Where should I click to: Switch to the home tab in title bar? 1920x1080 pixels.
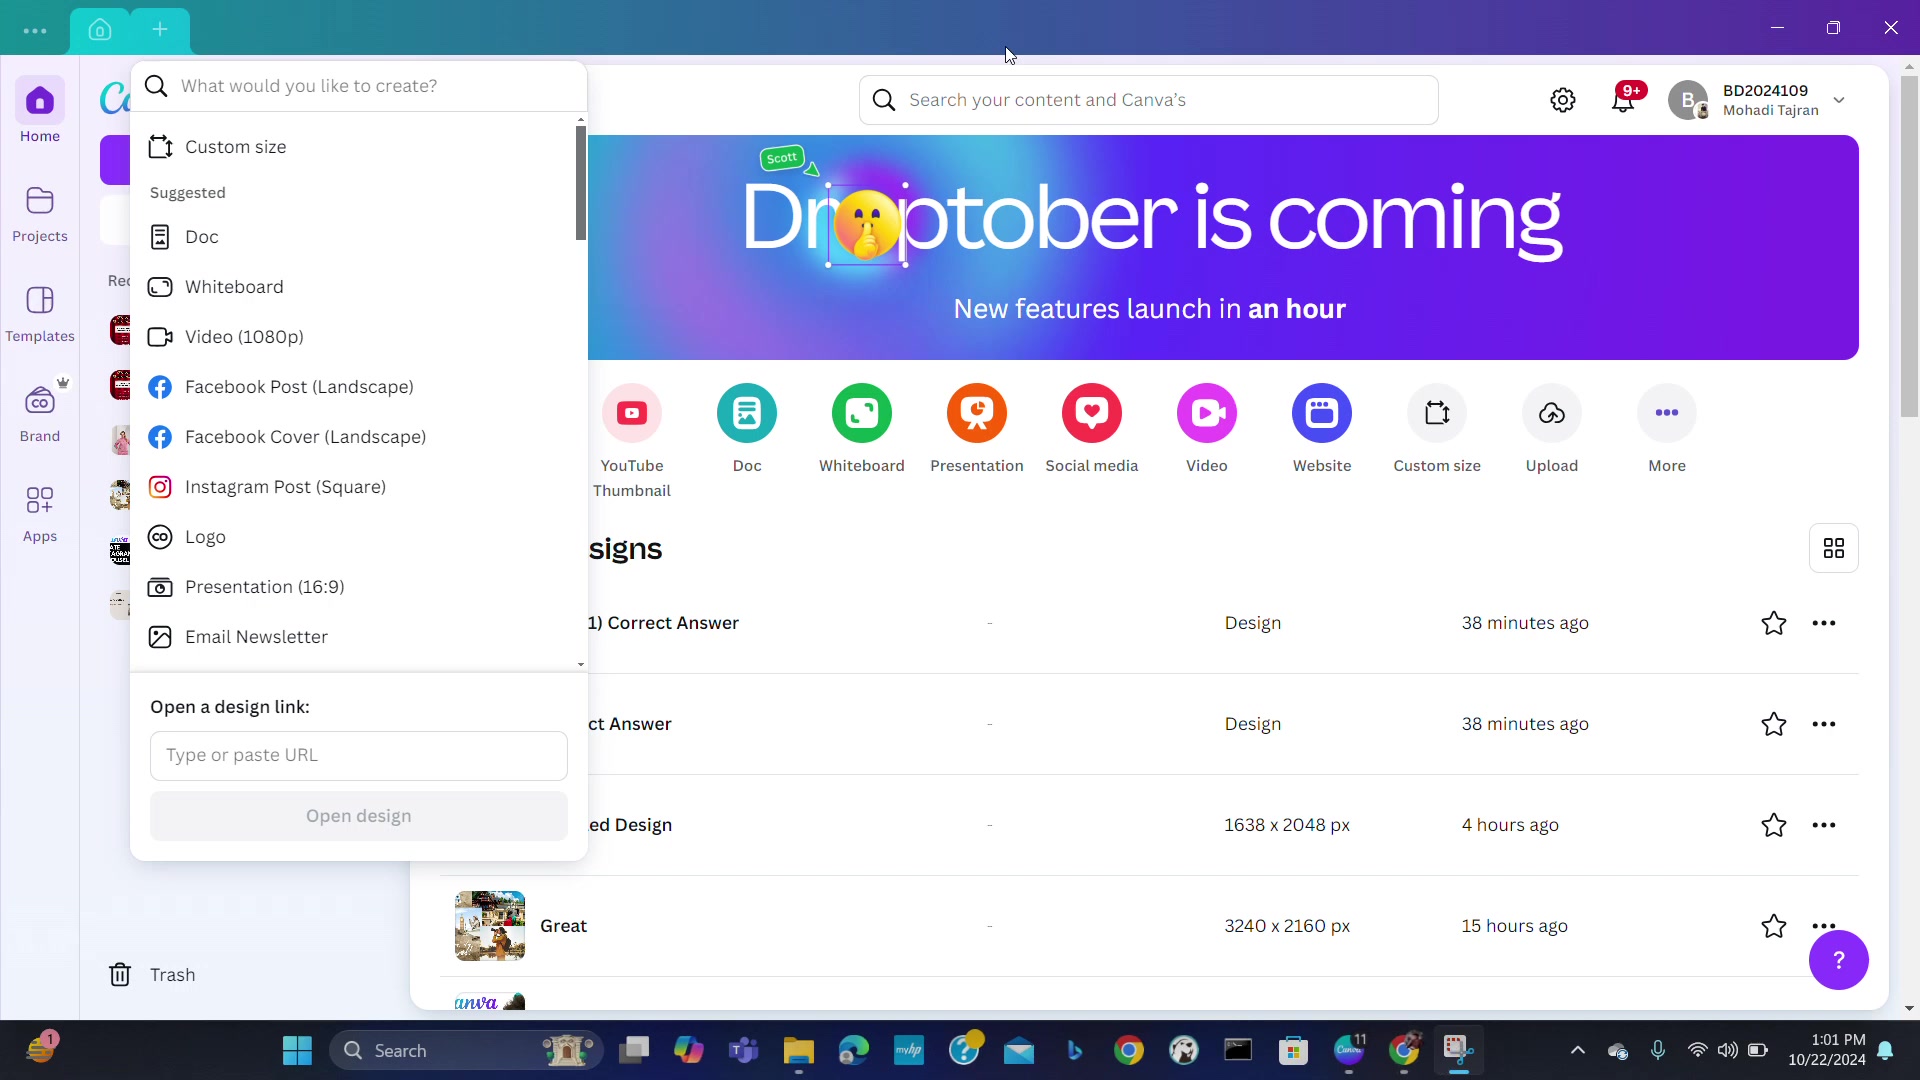[100, 30]
